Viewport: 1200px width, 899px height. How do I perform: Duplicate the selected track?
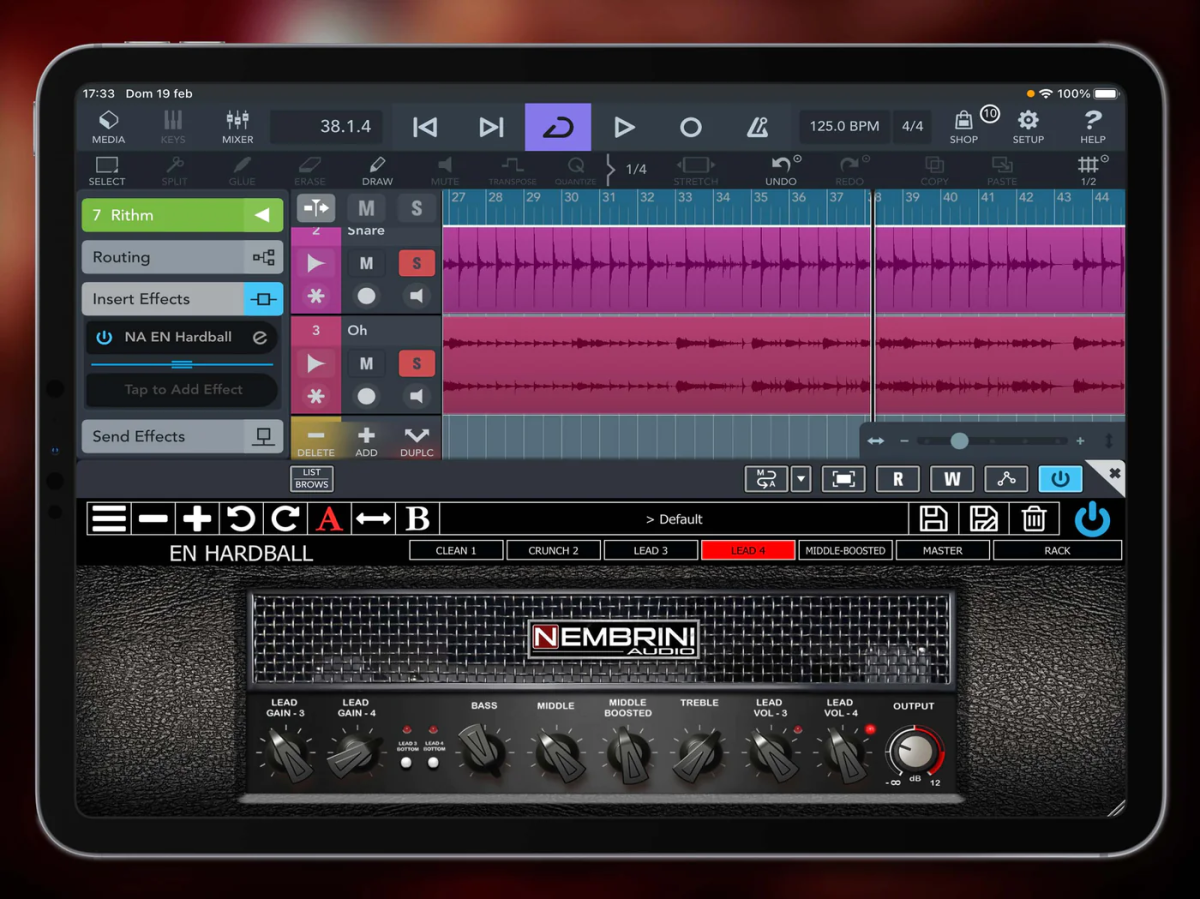coord(416,441)
